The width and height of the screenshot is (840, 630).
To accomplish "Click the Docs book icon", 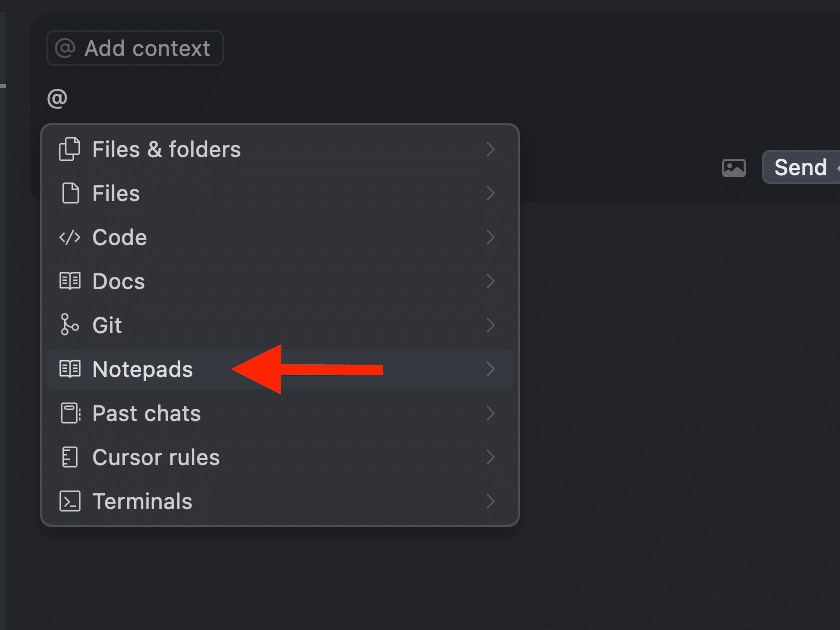I will (x=70, y=282).
